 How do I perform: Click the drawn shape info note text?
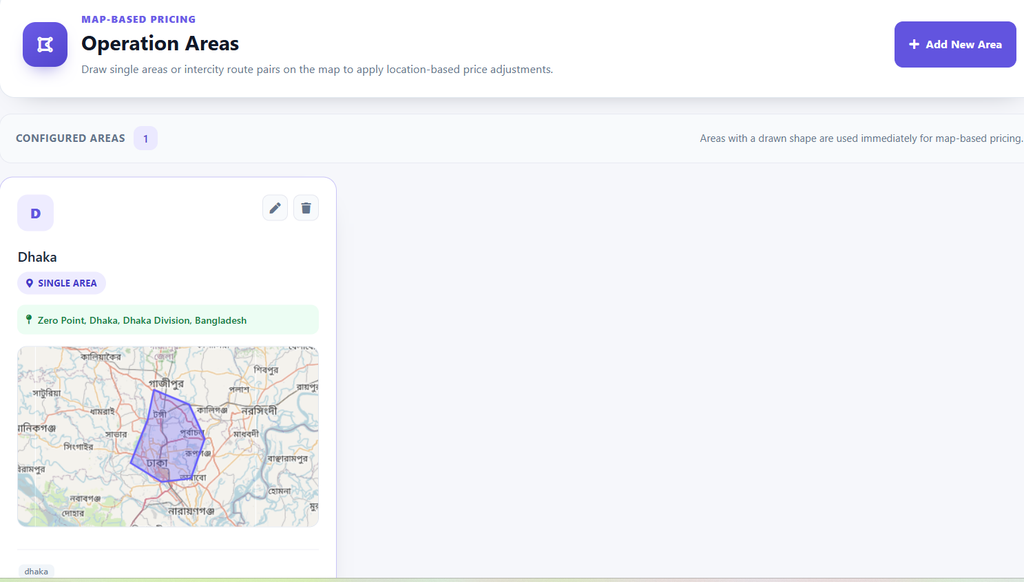click(x=861, y=138)
